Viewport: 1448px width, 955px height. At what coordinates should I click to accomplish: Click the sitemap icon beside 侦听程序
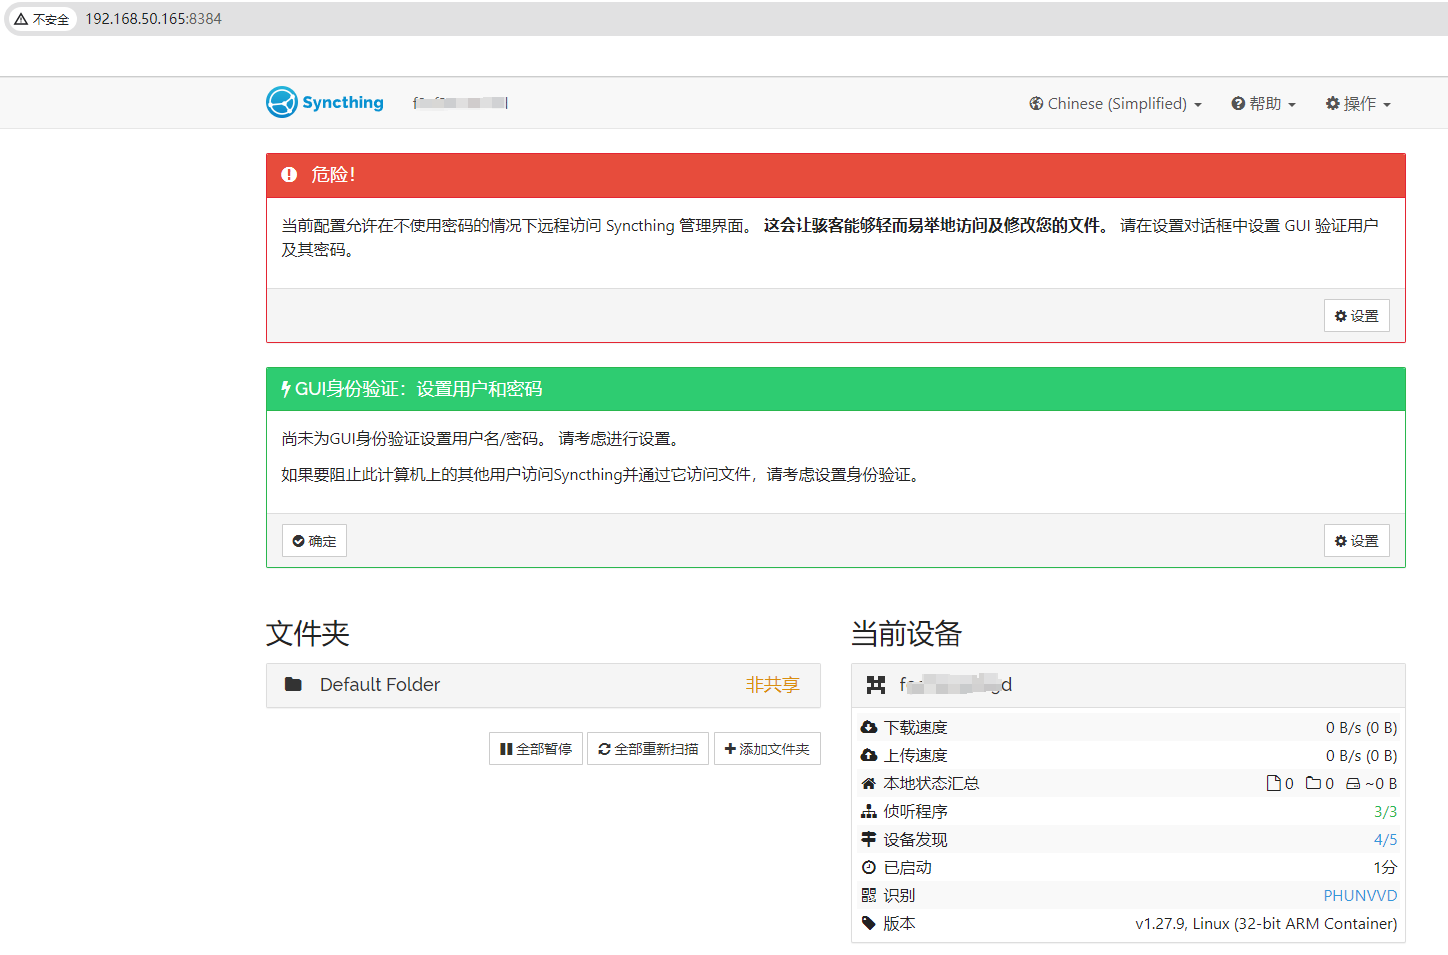[869, 812]
